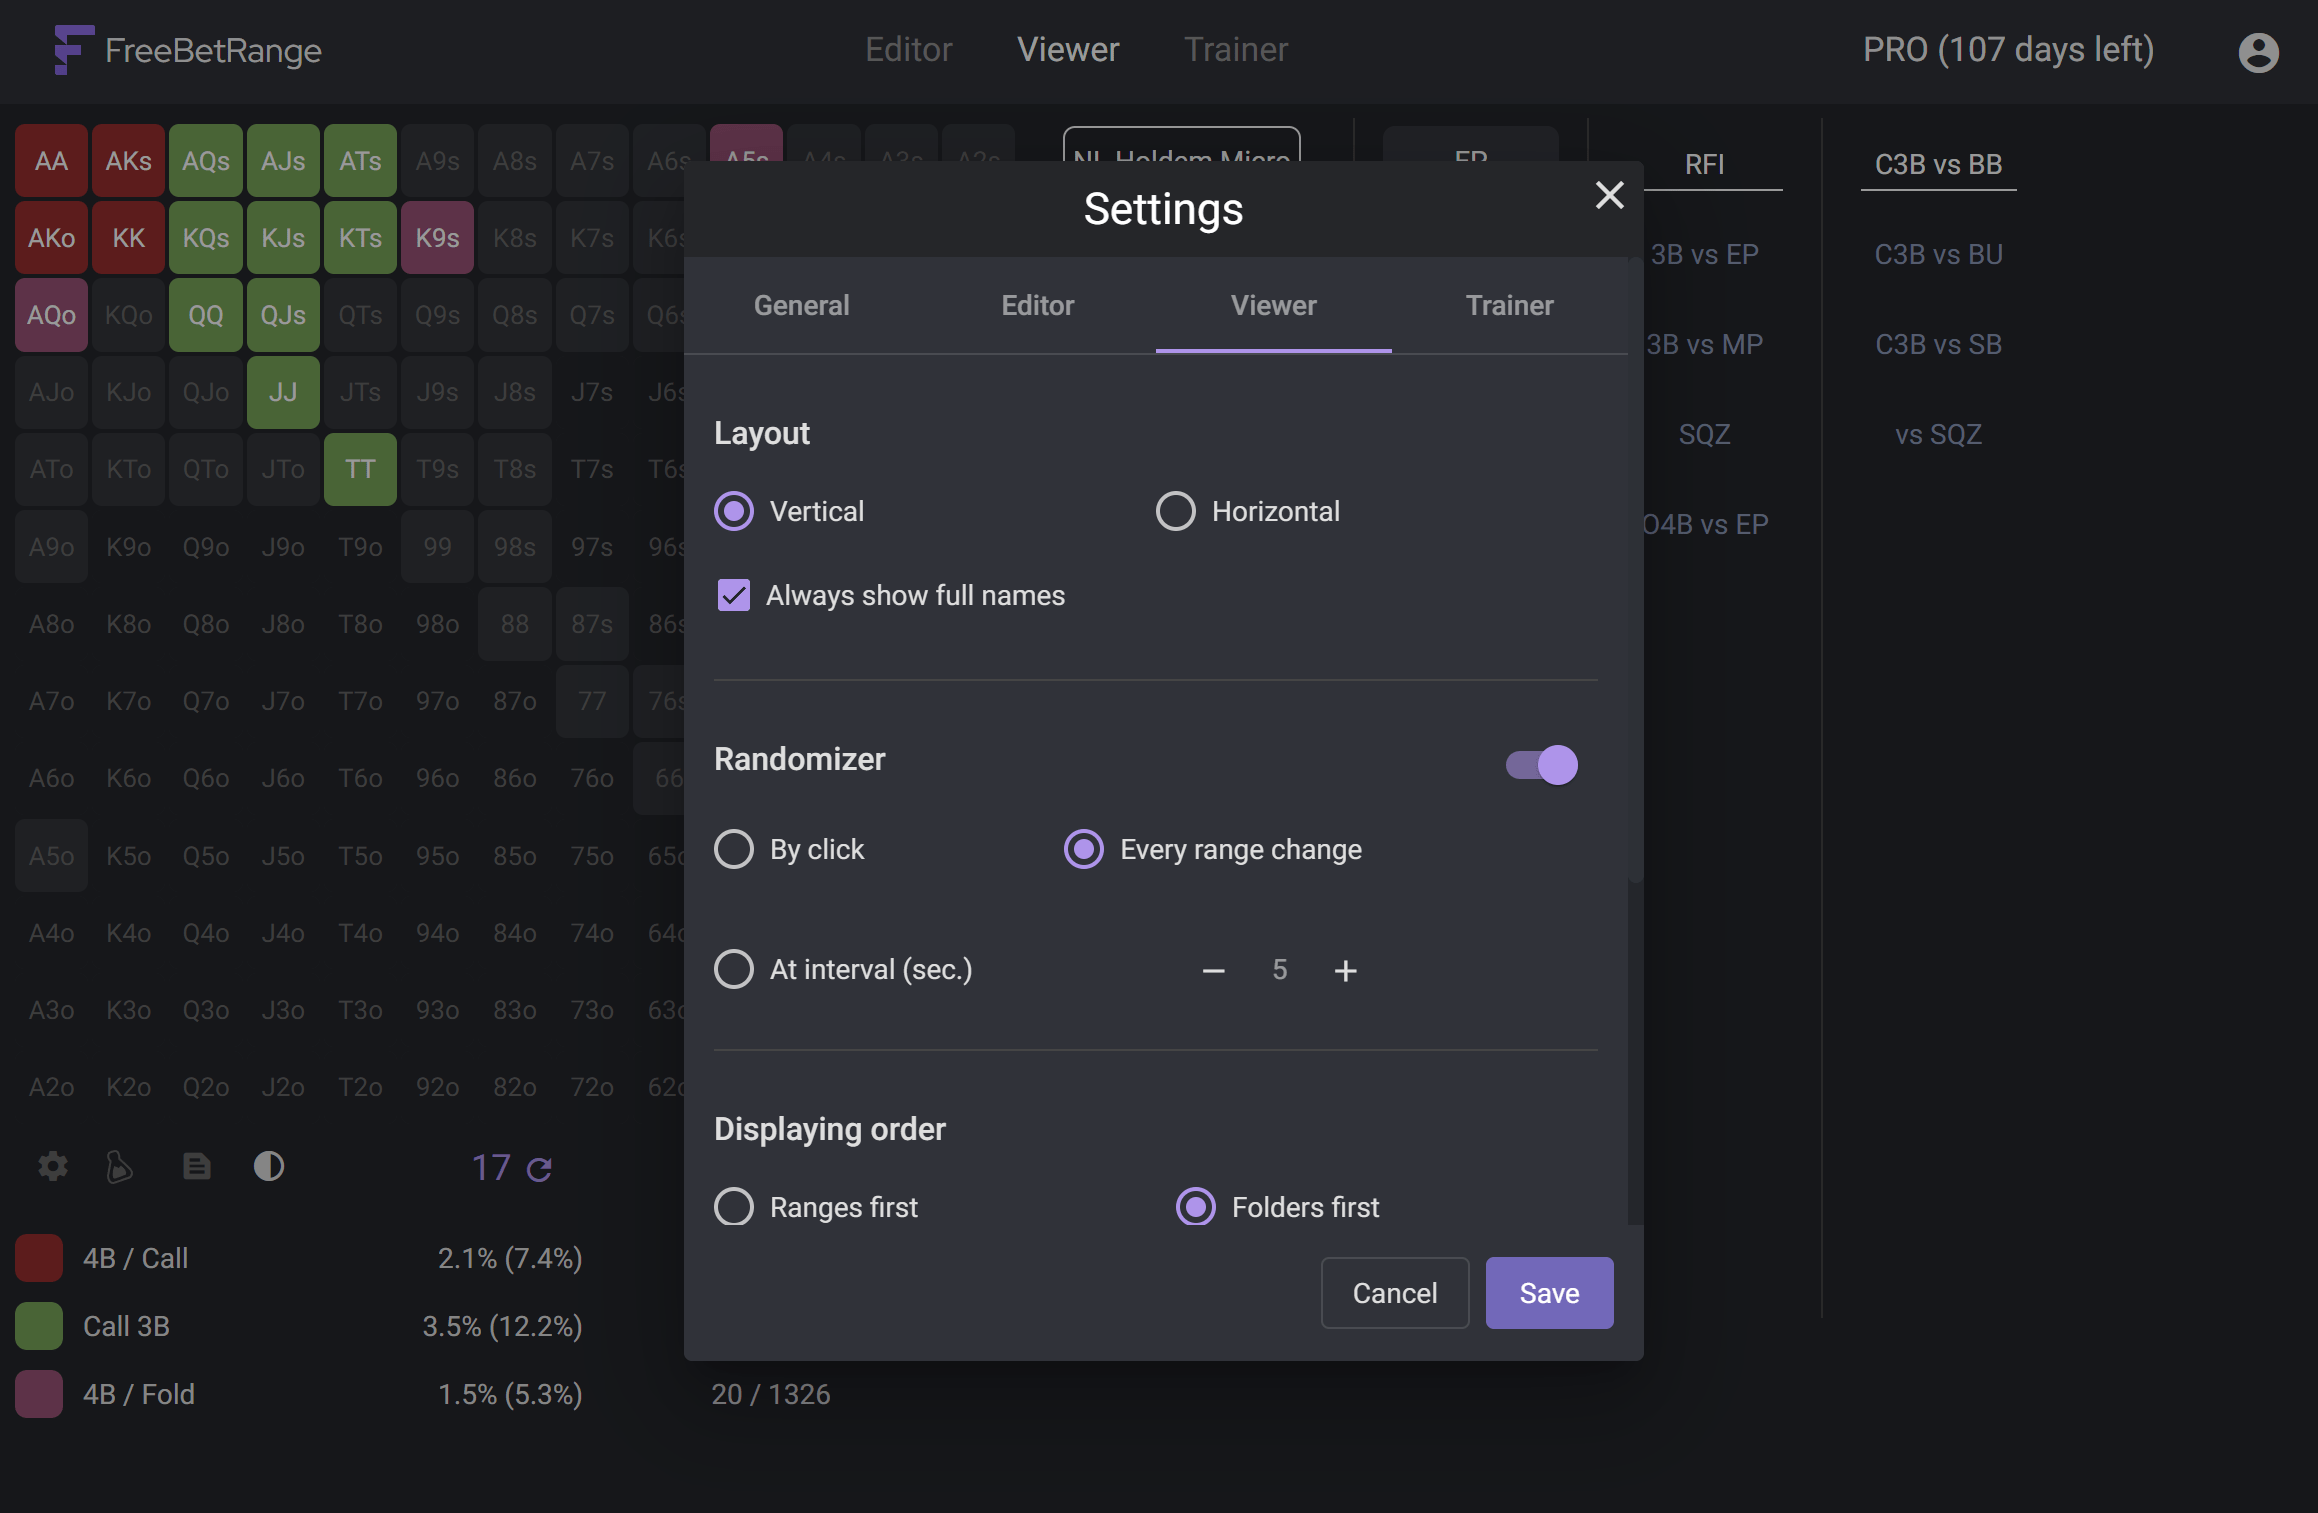The image size is (2318, 1513).
Task: Open the user account profile icon
Action: tap(2258, 52)
